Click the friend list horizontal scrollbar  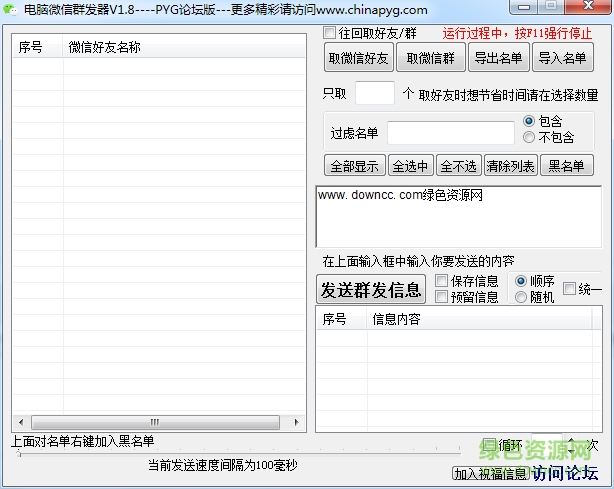[x=155, y=422]
